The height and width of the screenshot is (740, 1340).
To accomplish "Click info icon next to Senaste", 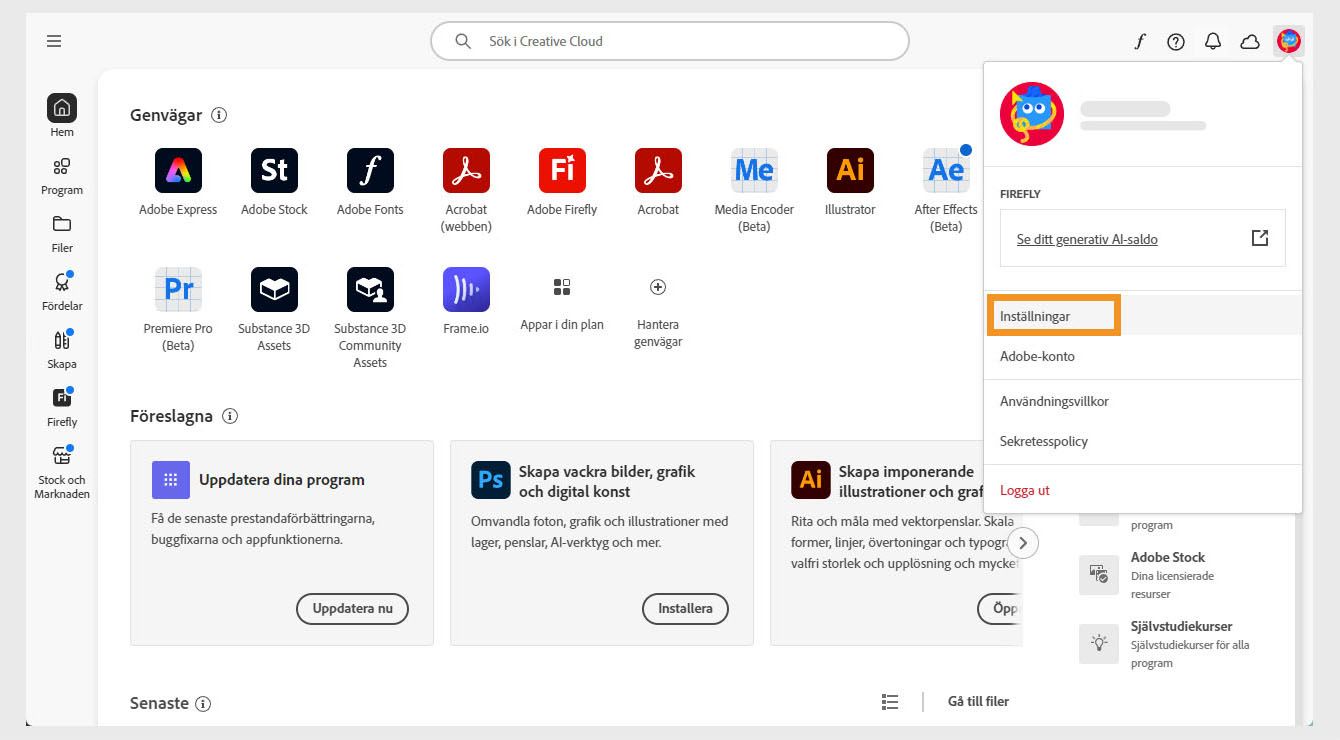I will [203, 704].
